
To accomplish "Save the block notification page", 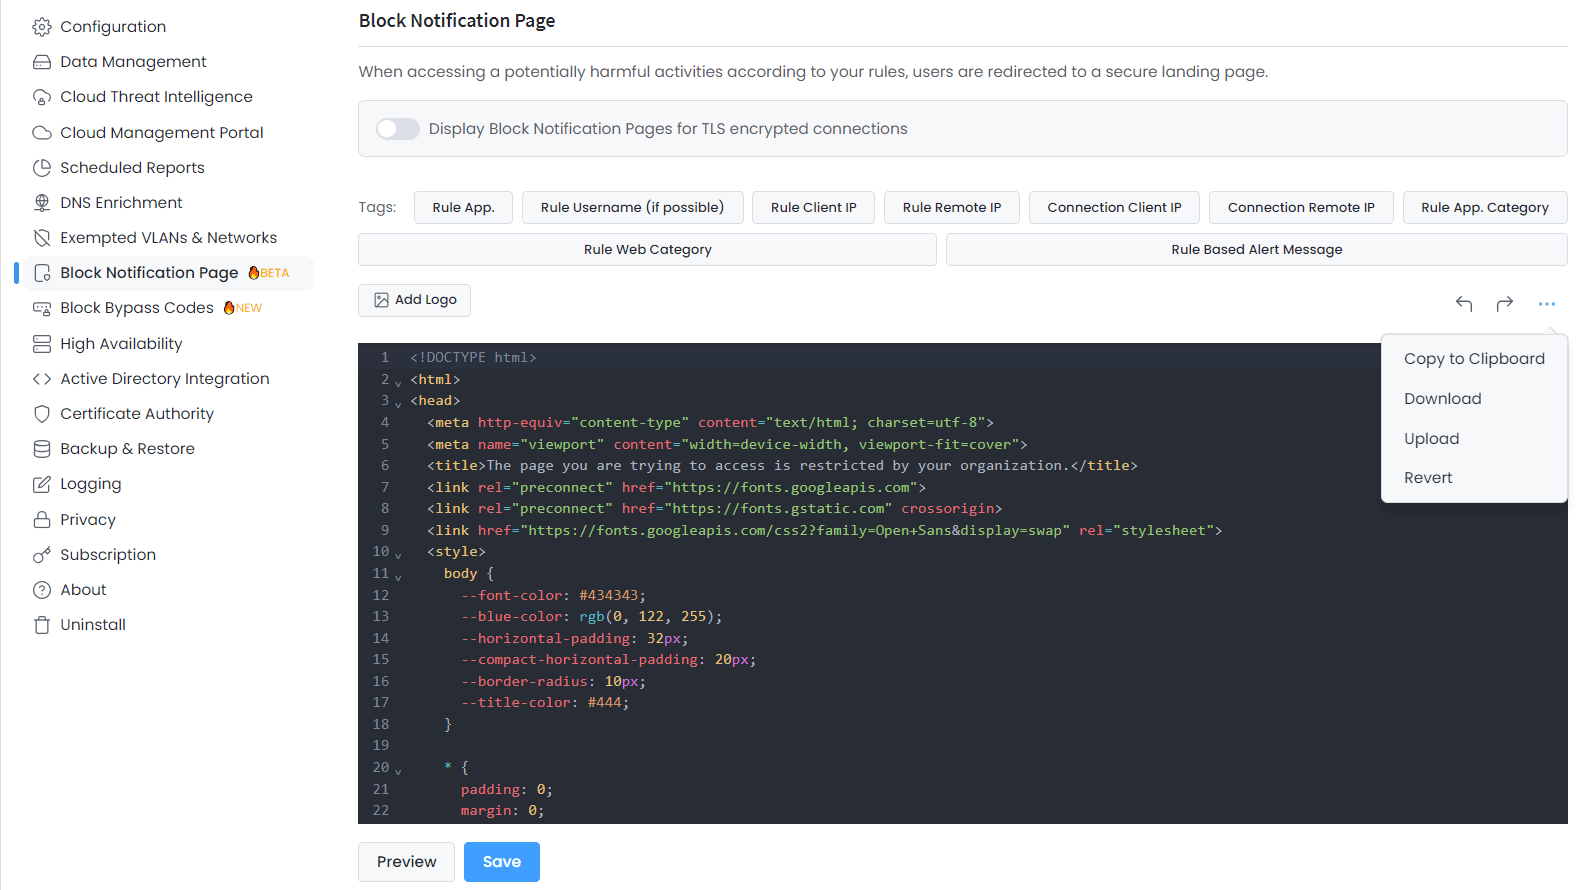I will click(501, 862).
